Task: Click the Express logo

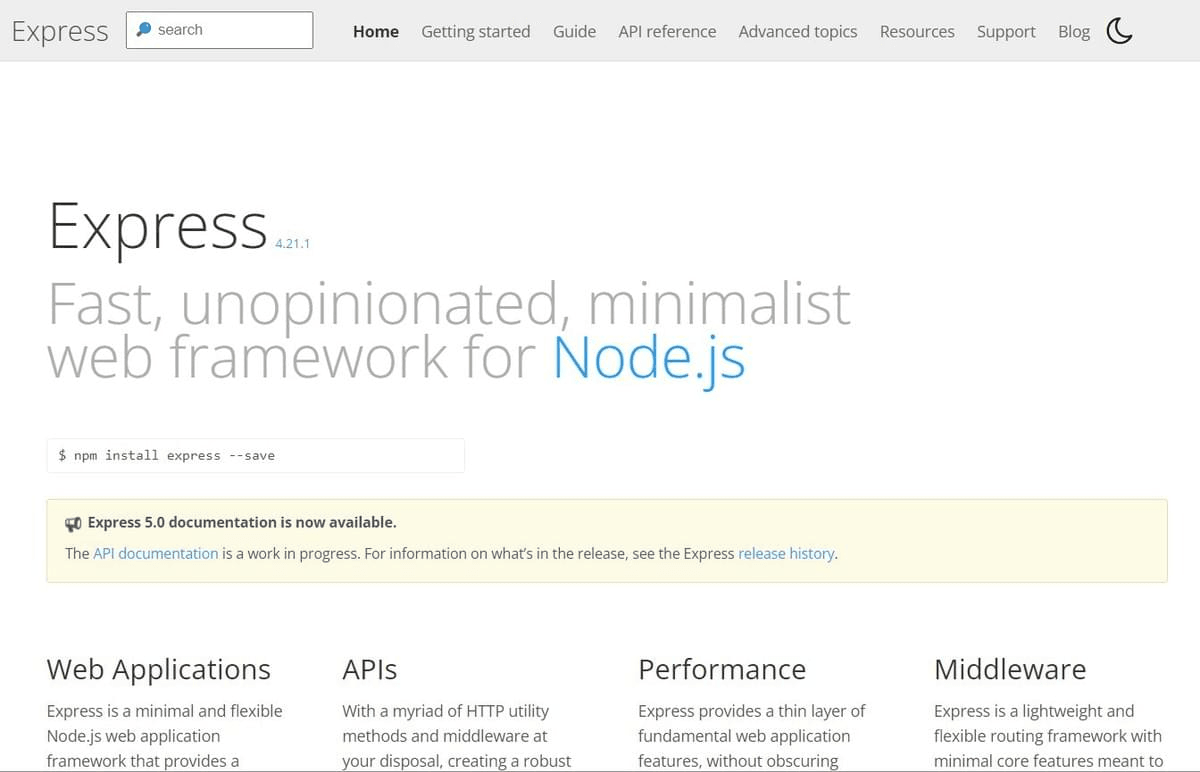Action: click(59, 31)
